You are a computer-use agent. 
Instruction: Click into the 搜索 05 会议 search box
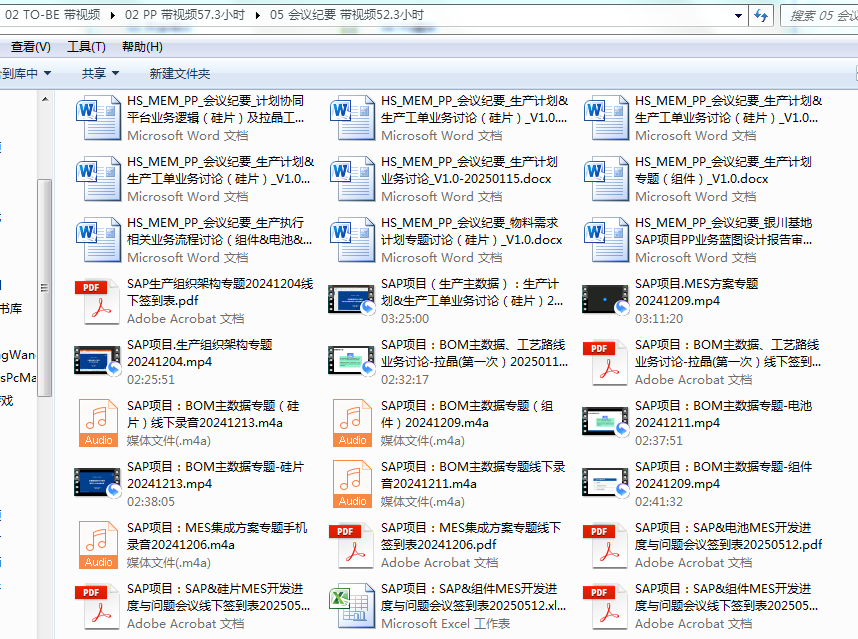pos(815,15)
